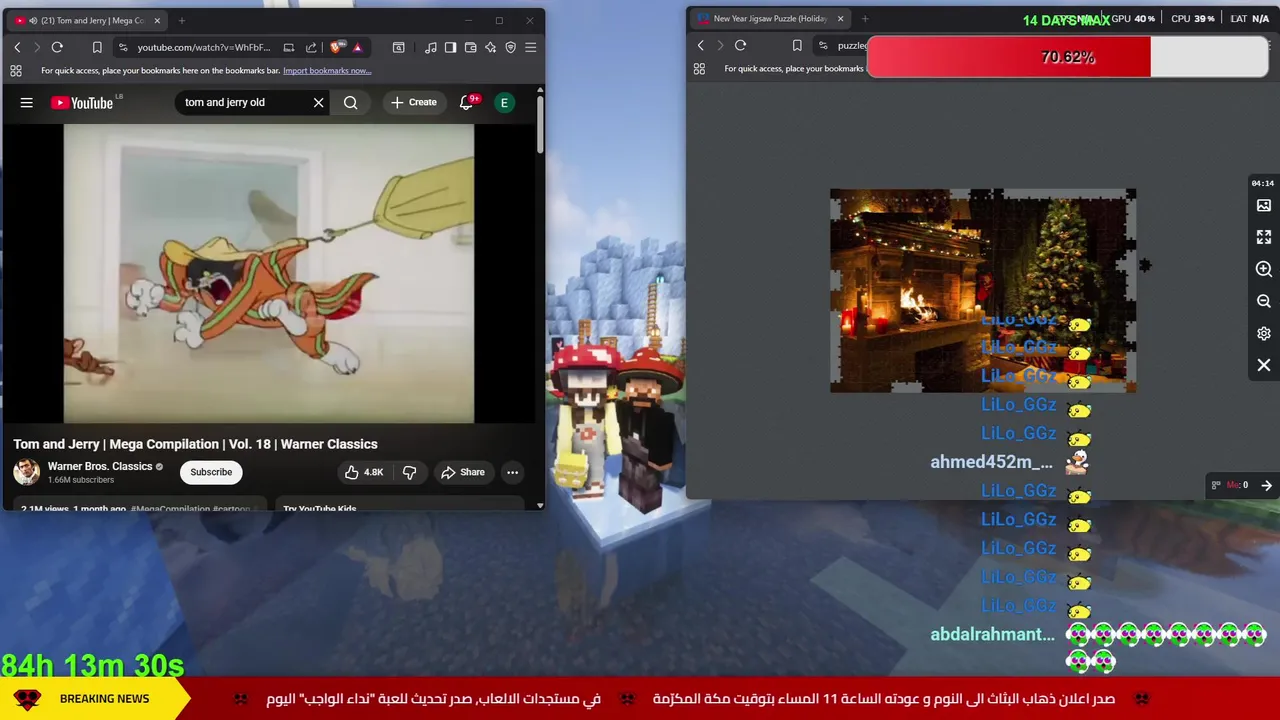
Task: Open the apps grid icon on YouTube window bookmarks bar
Action: tap(16, 71)
